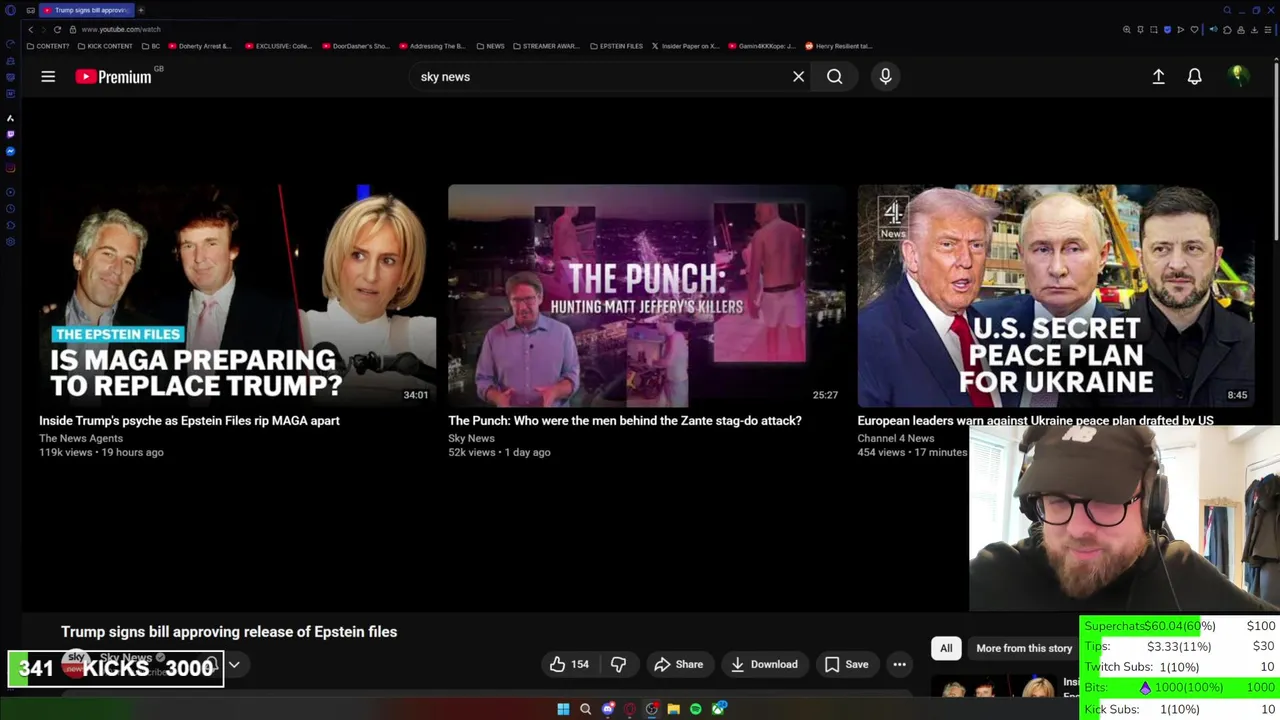The width and height of the screenshot is (1280, 720).
Task: Open Discord from the taskbar
Action: 607,709
